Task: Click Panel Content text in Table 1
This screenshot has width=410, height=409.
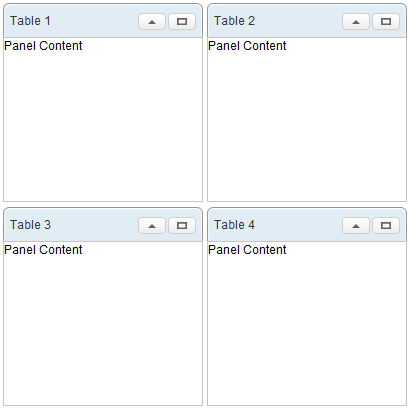Action: point(43,46)
